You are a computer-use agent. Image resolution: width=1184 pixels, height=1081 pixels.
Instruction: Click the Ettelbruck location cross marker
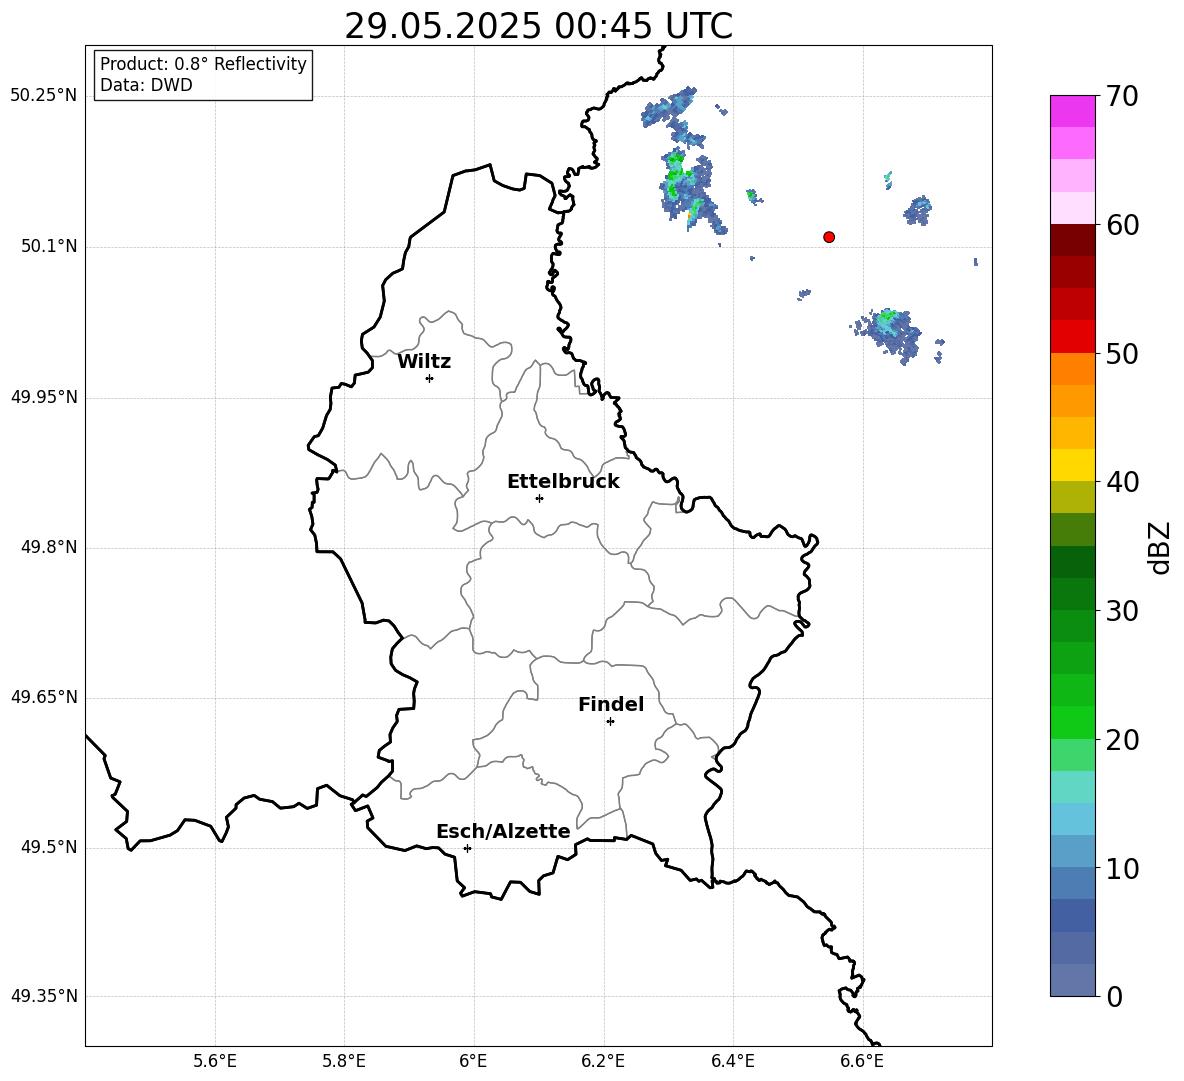click(x=539, y=498)
